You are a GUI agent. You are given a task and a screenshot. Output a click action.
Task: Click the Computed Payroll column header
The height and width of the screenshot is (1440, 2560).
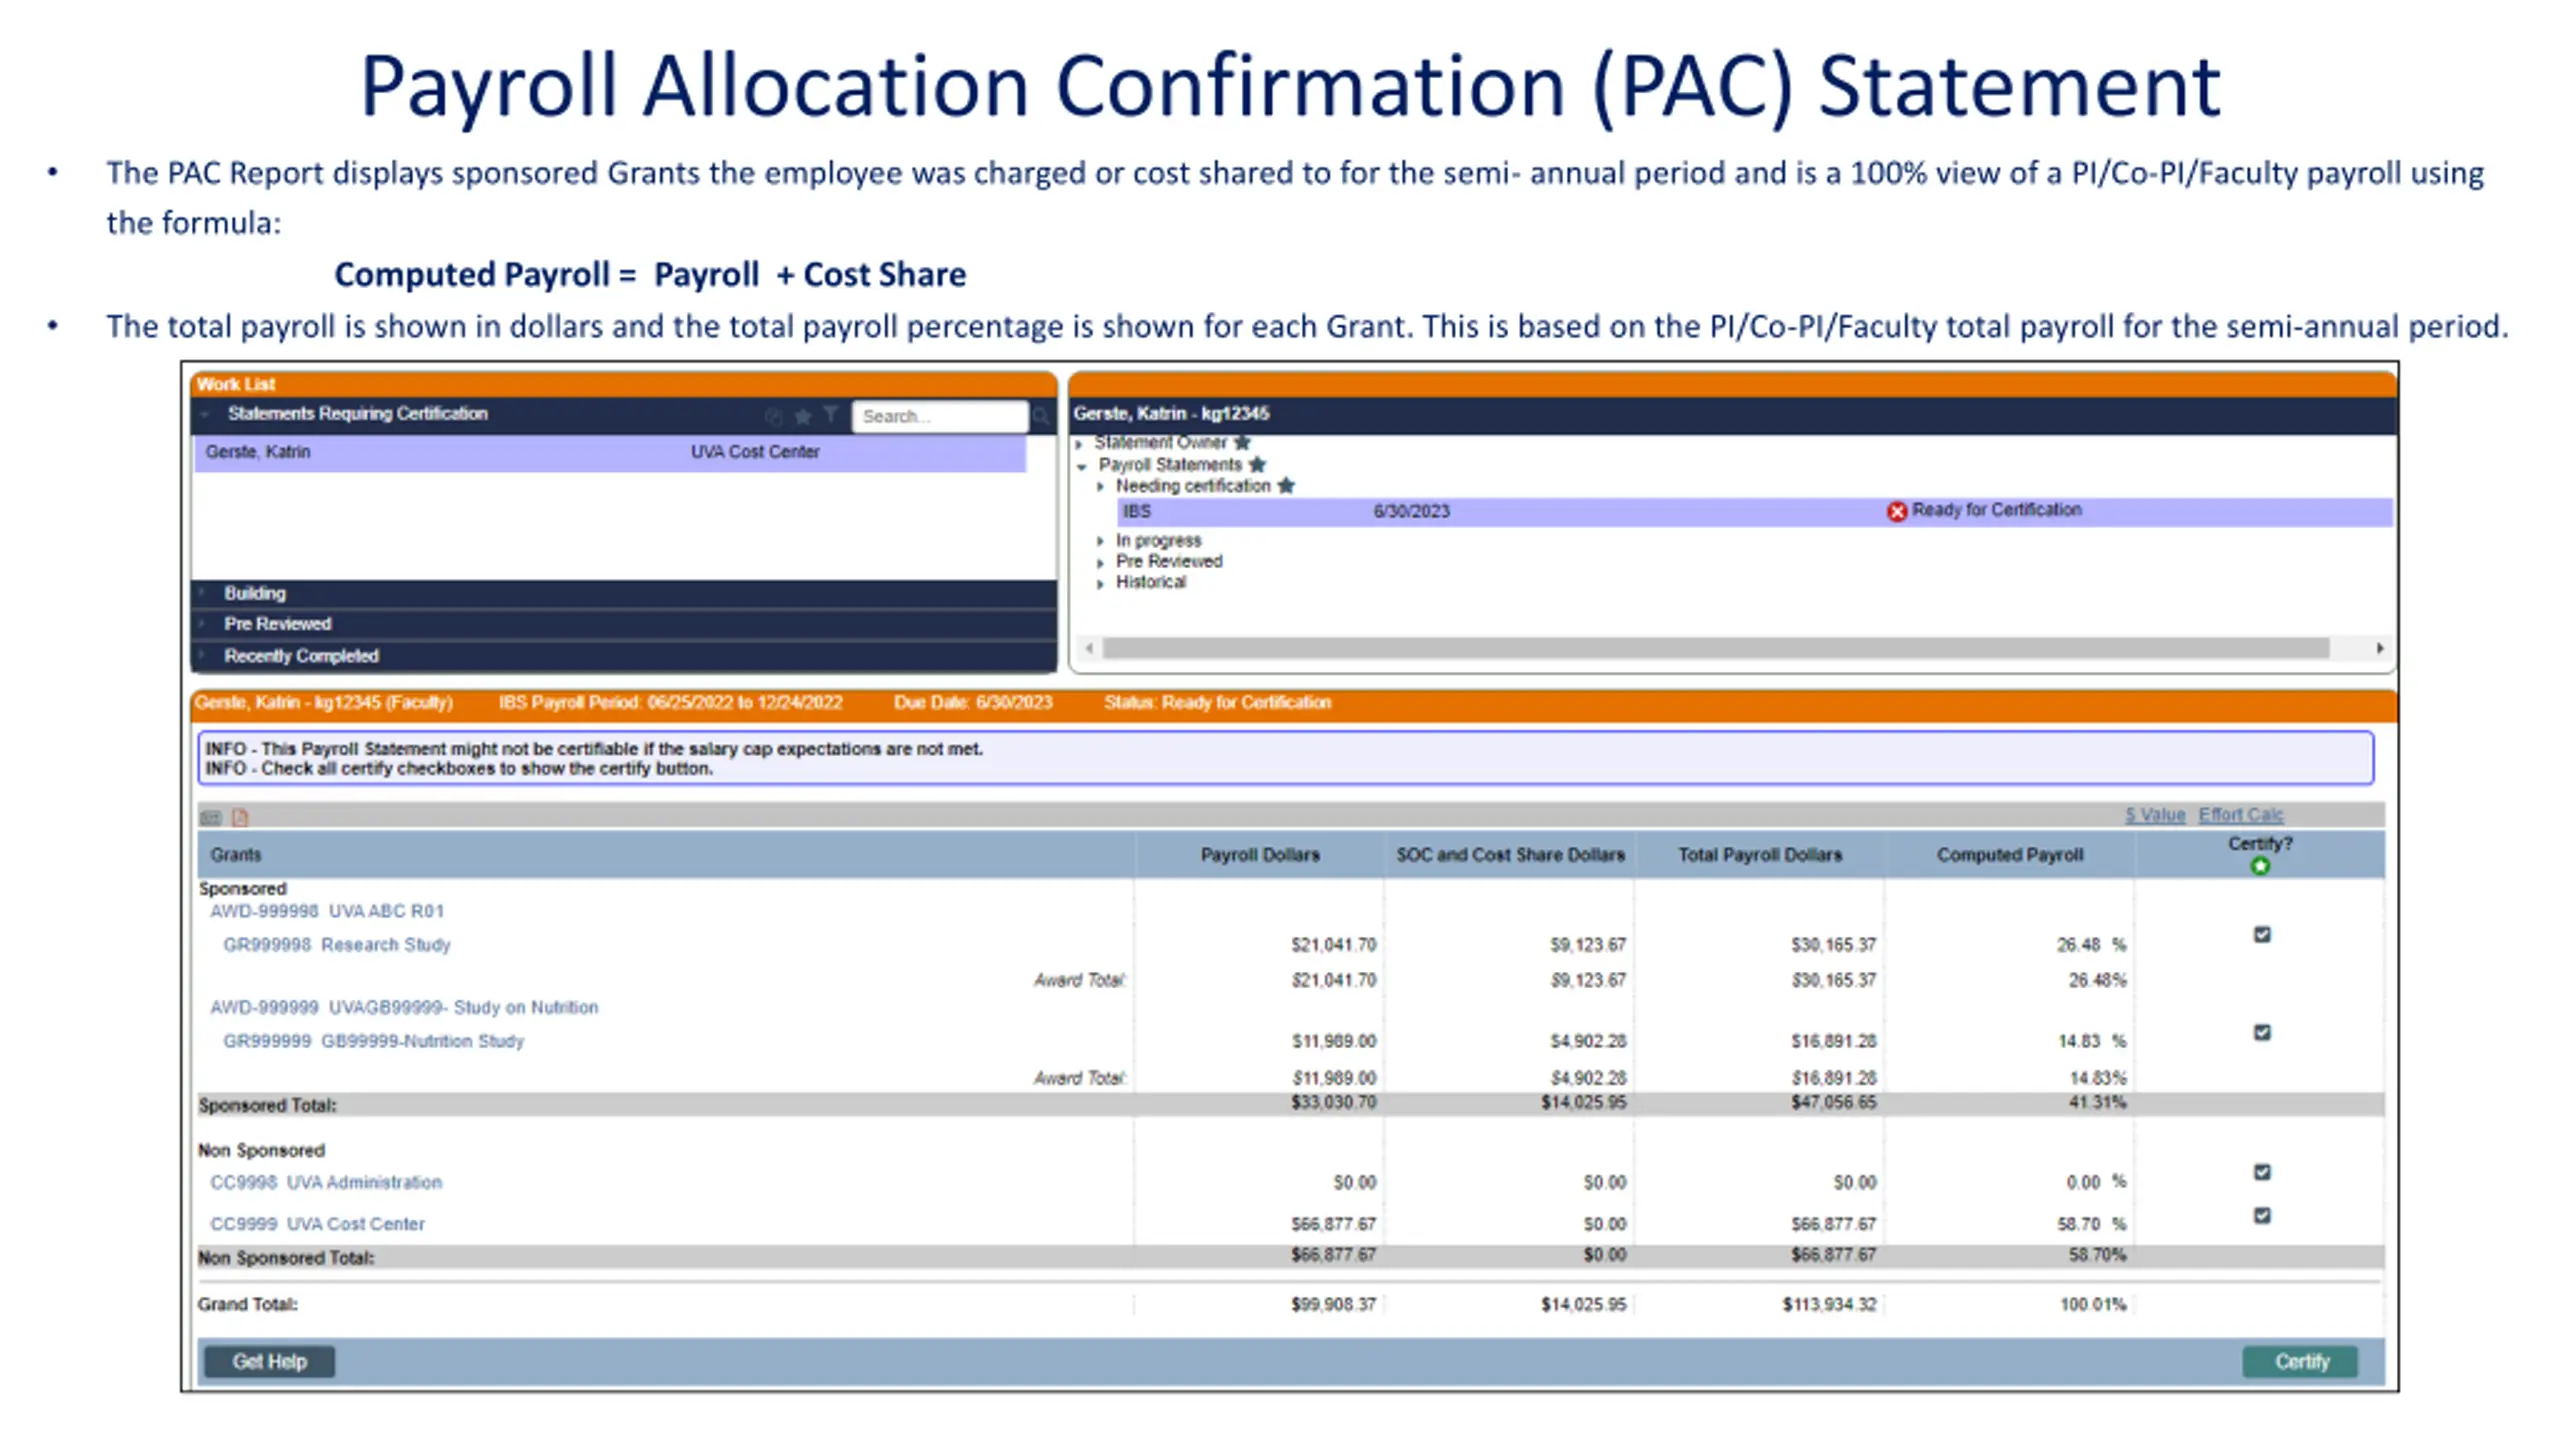pyautogui.click(x=2009, y=855)
